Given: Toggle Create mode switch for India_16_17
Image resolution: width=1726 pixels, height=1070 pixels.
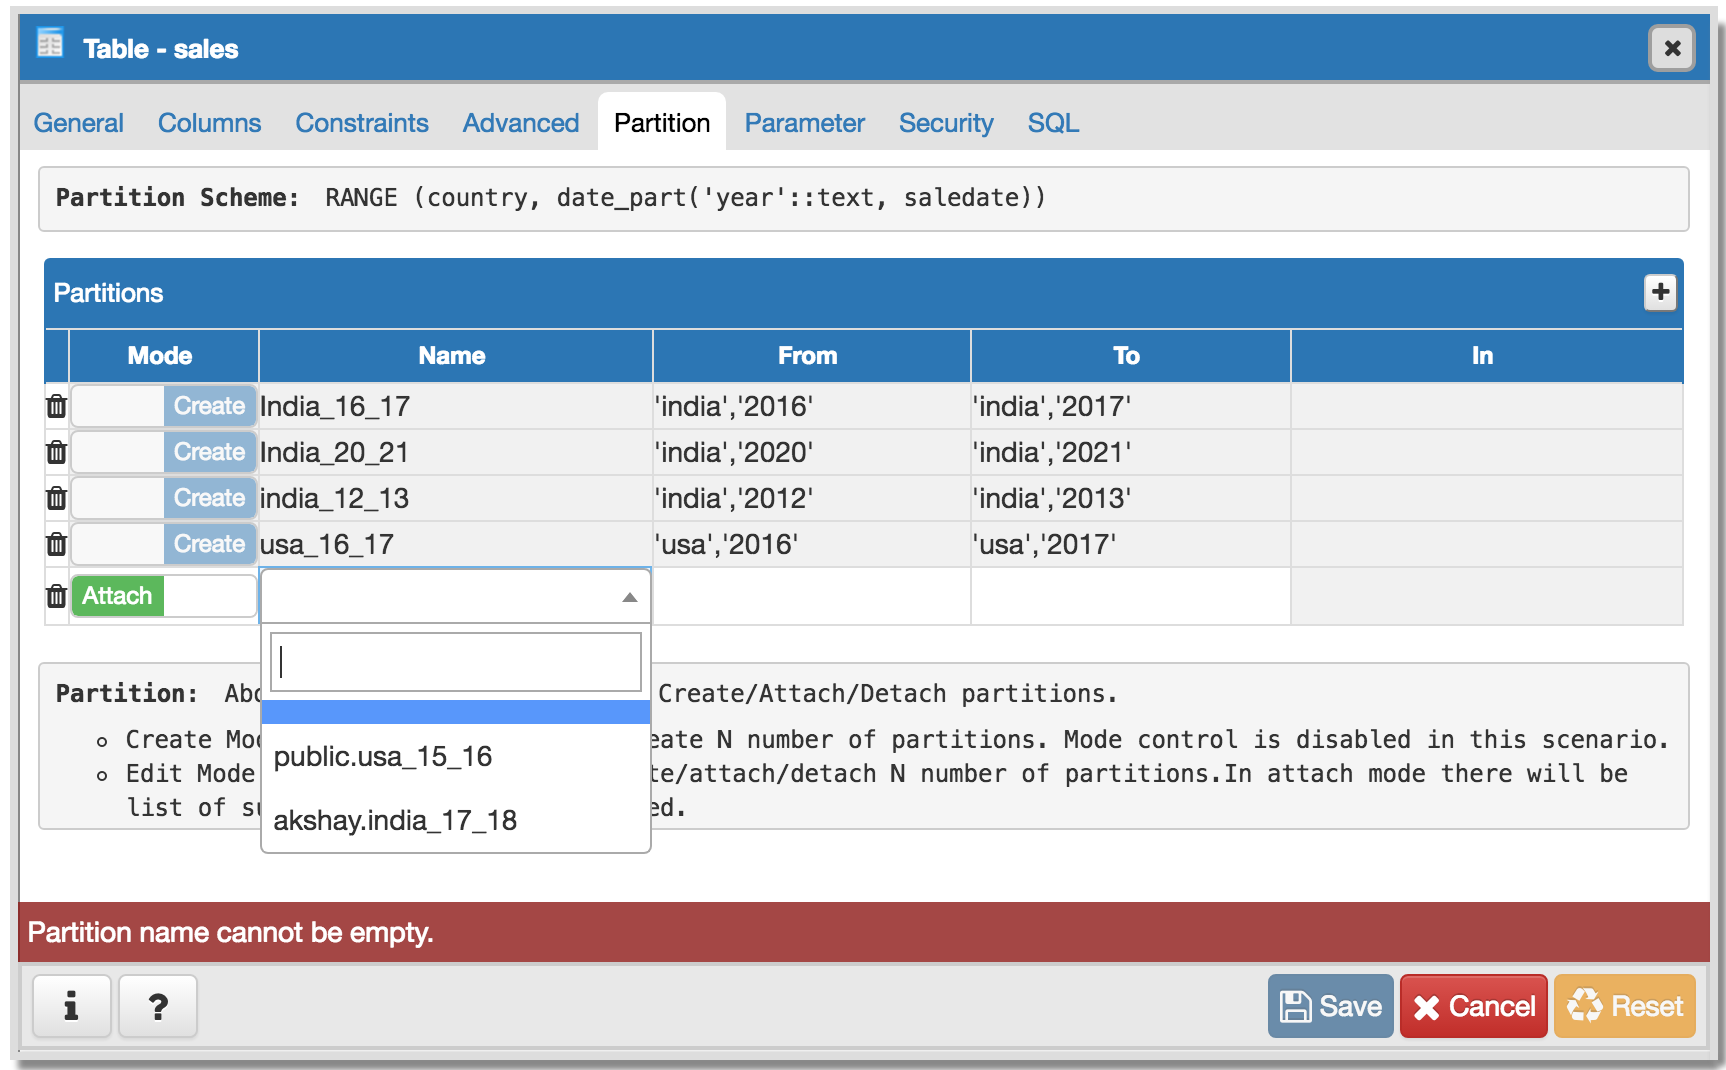Looking at the screenshot, I should click(x=164, y=406).
